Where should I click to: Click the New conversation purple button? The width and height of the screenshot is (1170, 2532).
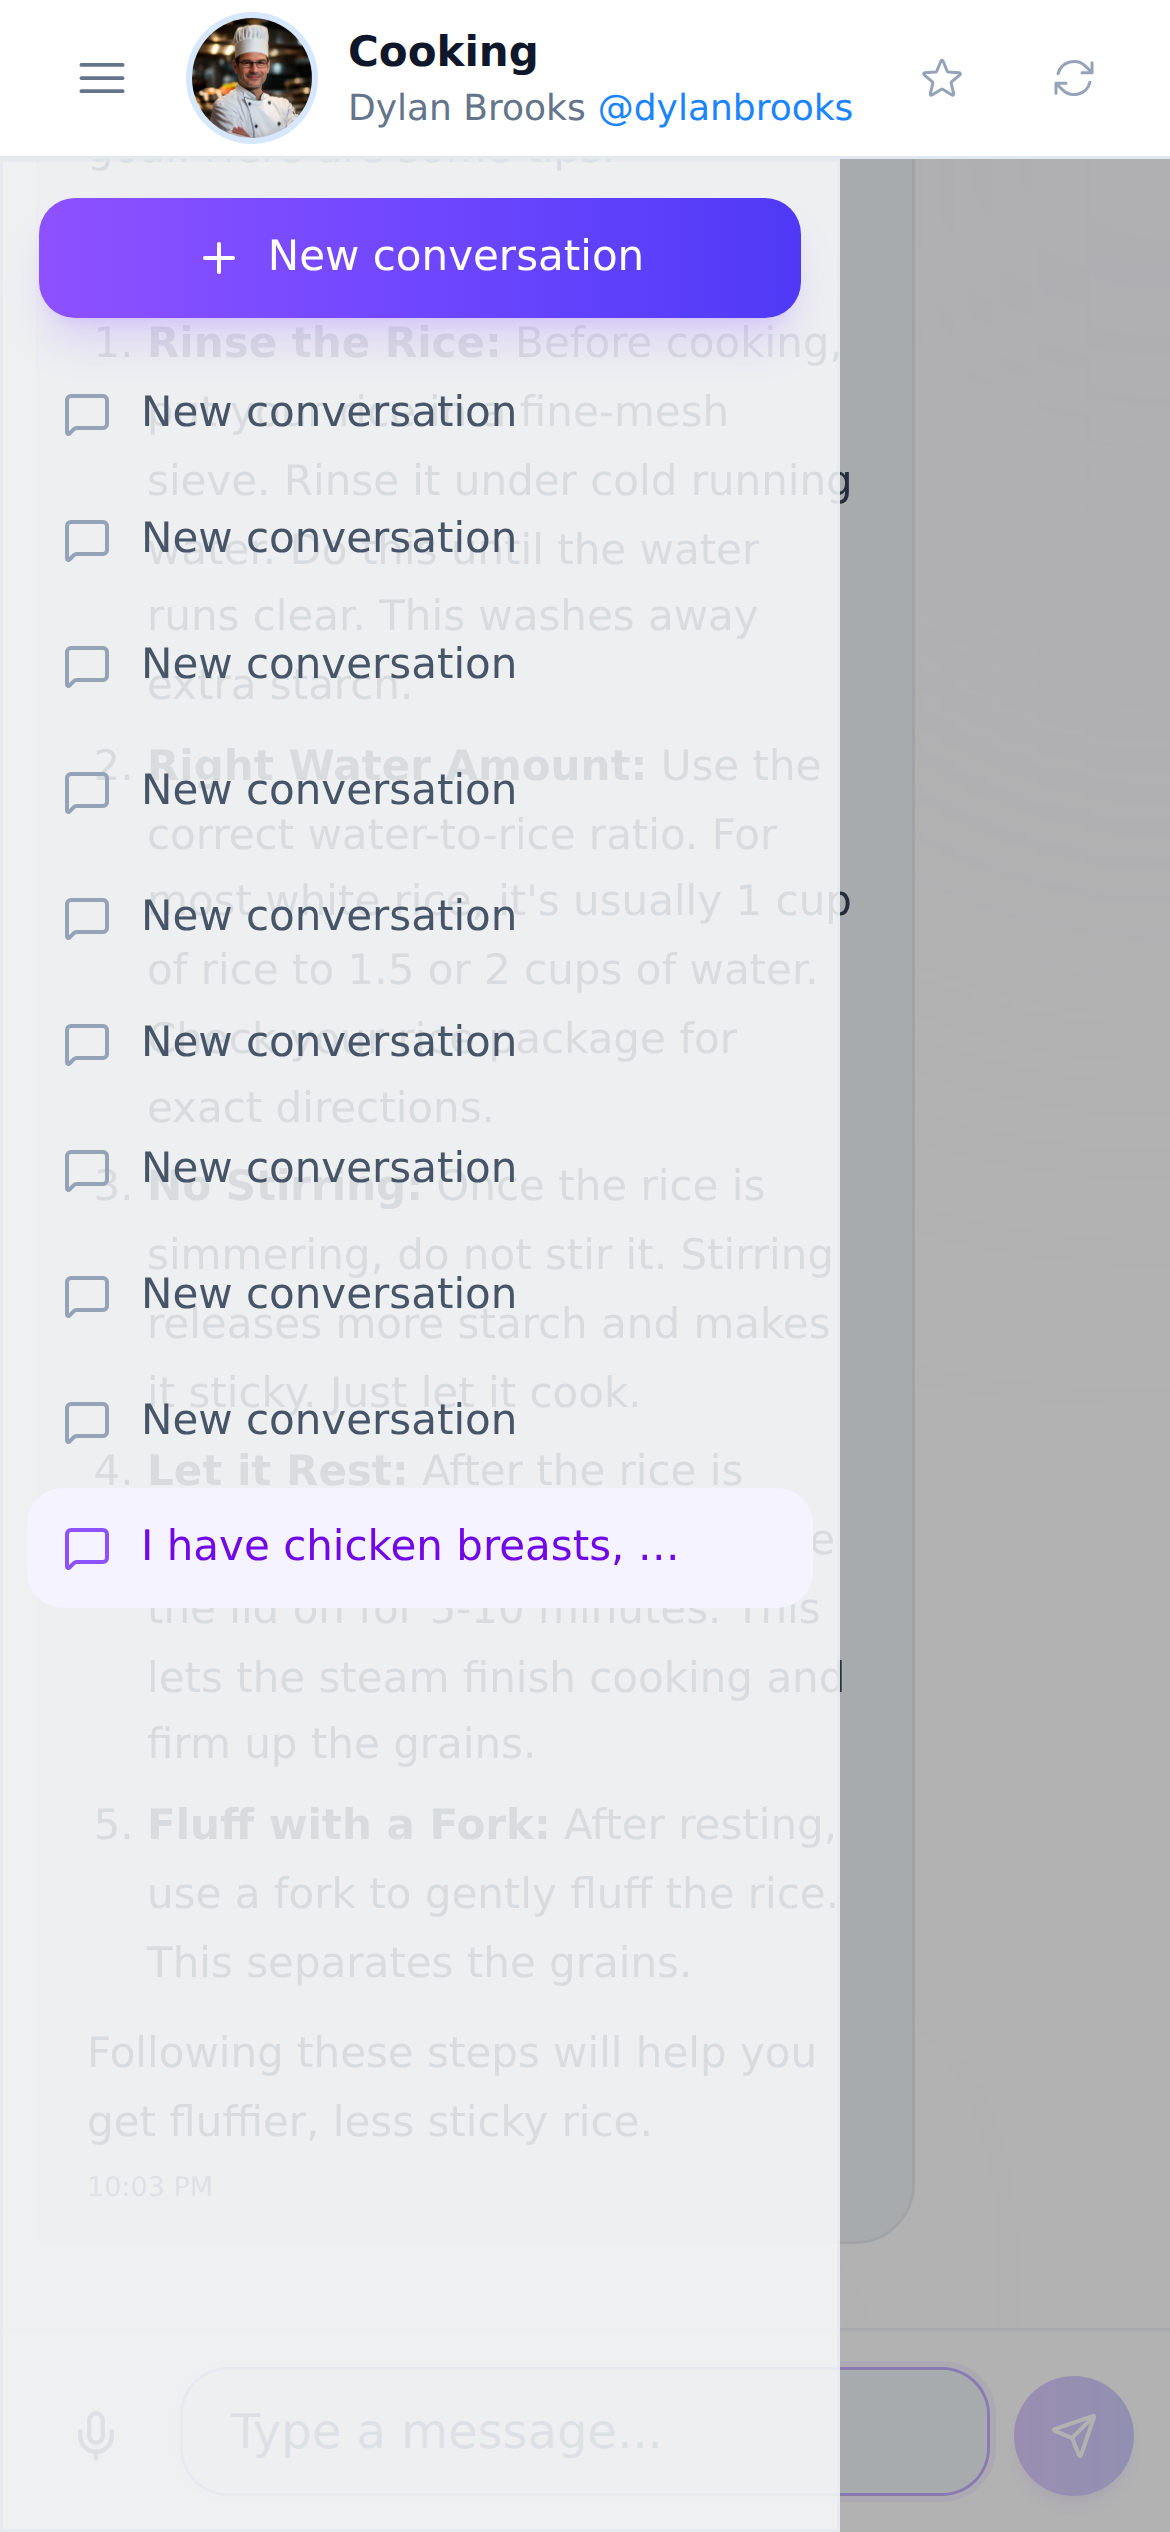coord(420,258)
